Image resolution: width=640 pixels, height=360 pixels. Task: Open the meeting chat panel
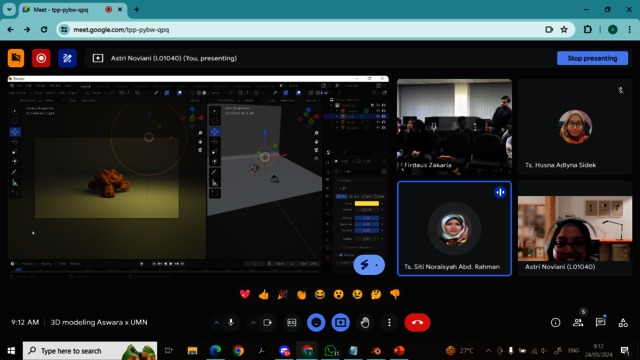(600, 322)
